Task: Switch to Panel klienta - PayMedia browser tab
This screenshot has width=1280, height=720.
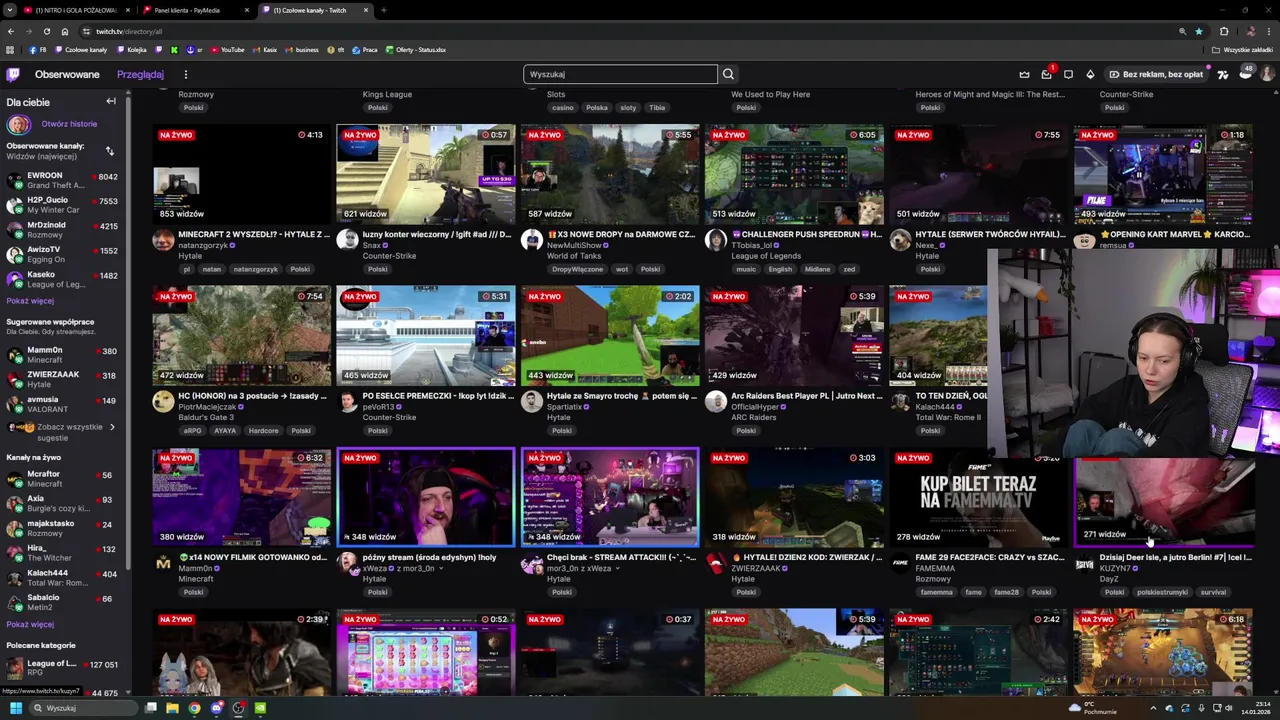Action: pos(196,10)
